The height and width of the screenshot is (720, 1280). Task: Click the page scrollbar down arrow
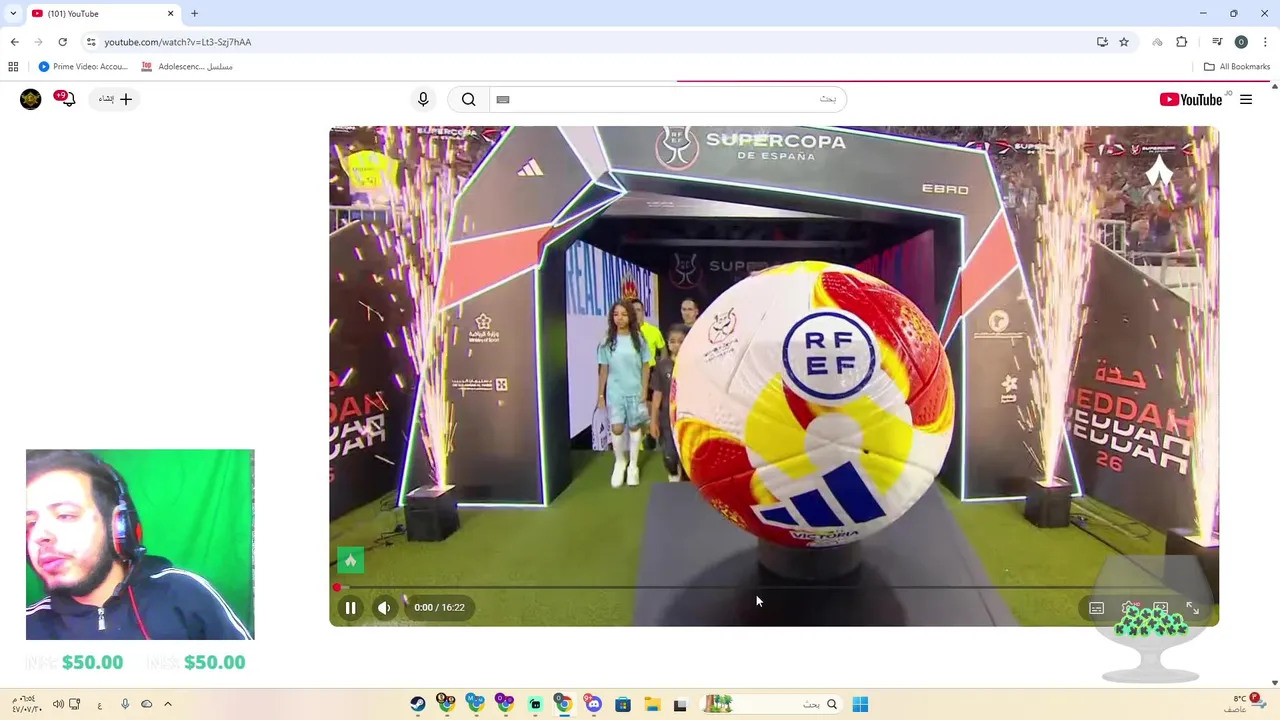tap(1274, 683)
